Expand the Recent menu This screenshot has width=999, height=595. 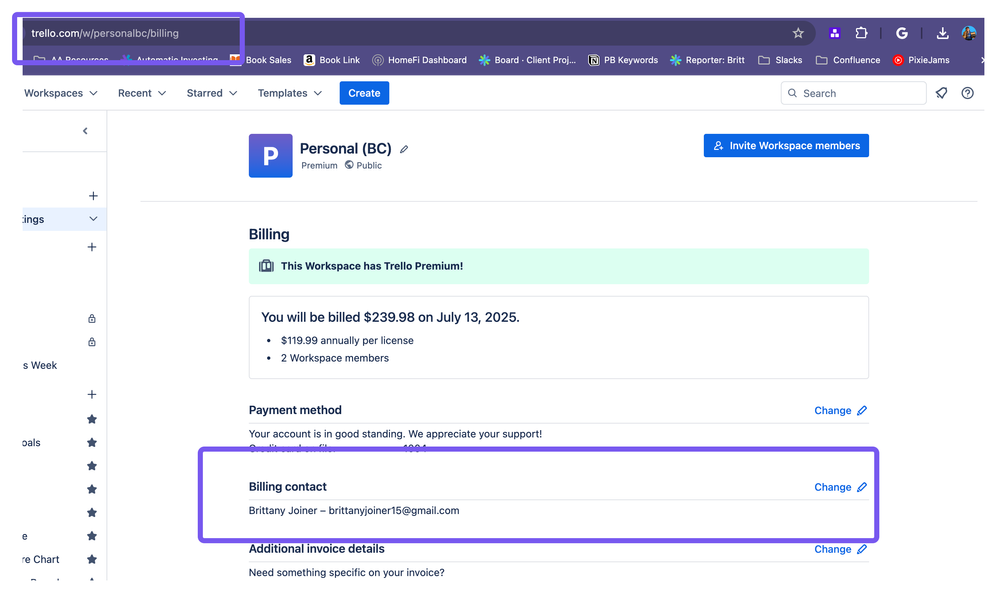pyautogui.click(x=142, y=93)
